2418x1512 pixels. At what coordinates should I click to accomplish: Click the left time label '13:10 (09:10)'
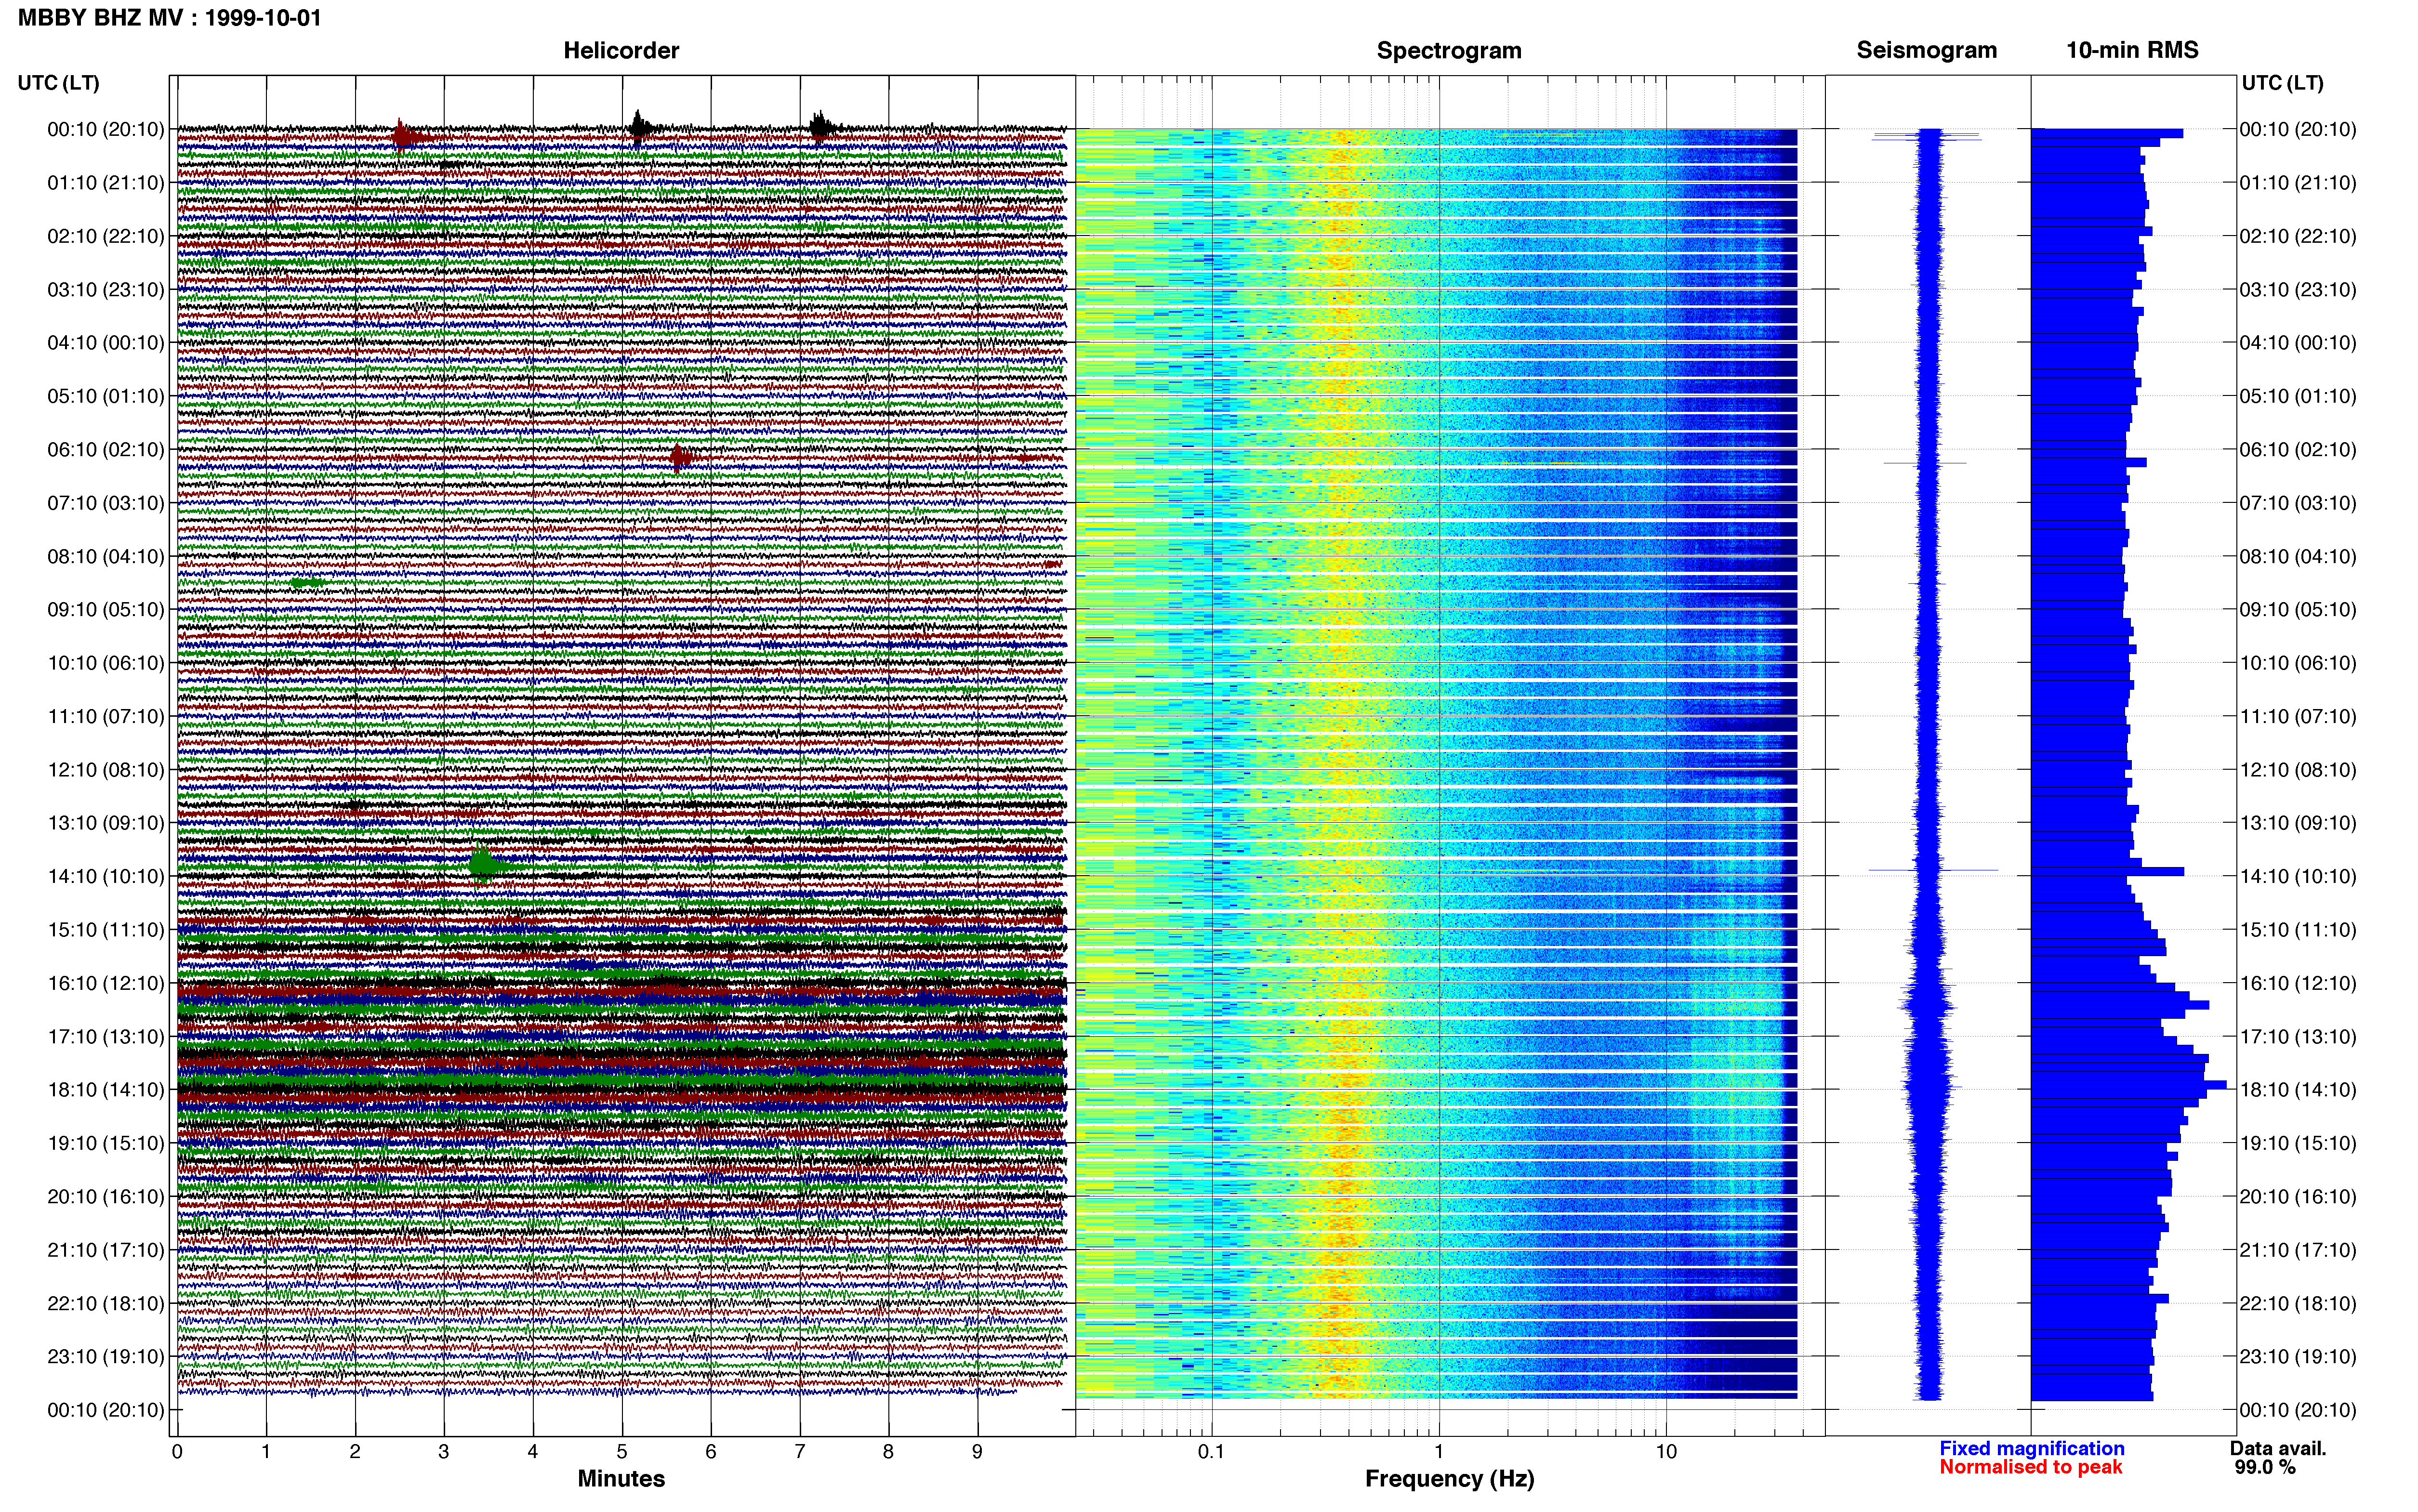coord(106,823)
